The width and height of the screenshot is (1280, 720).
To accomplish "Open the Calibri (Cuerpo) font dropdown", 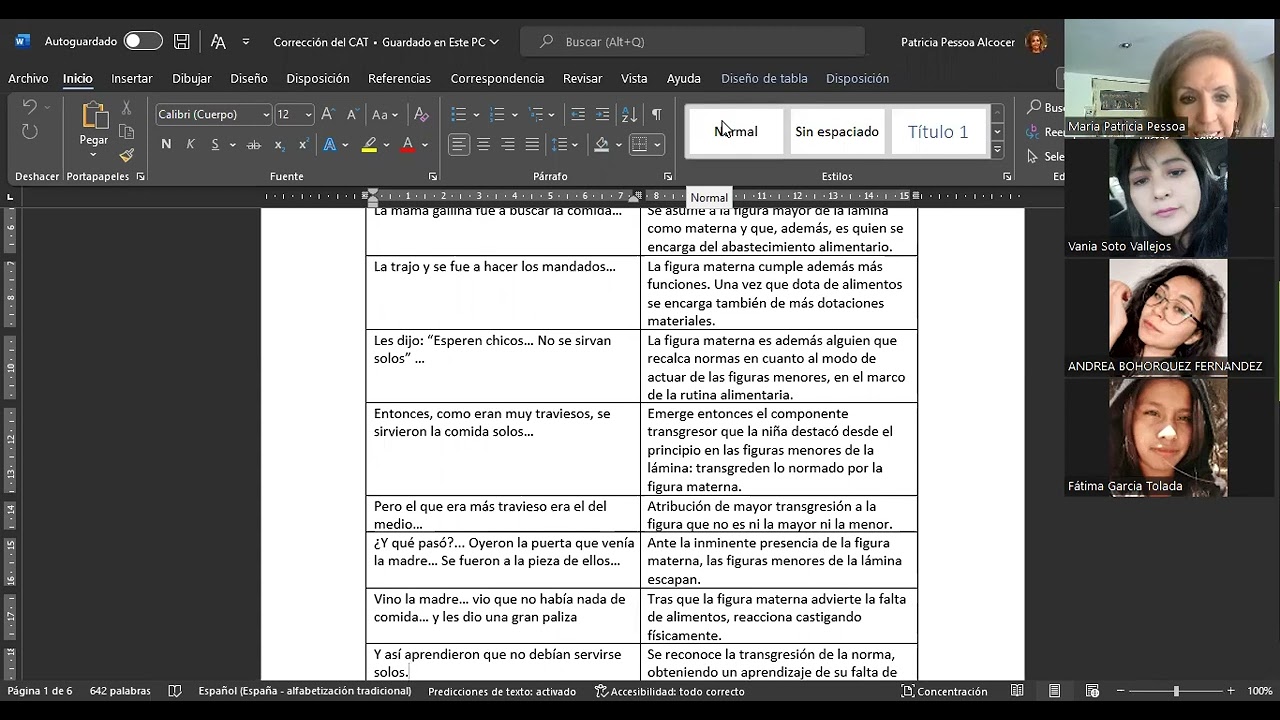I will point(266,115).
